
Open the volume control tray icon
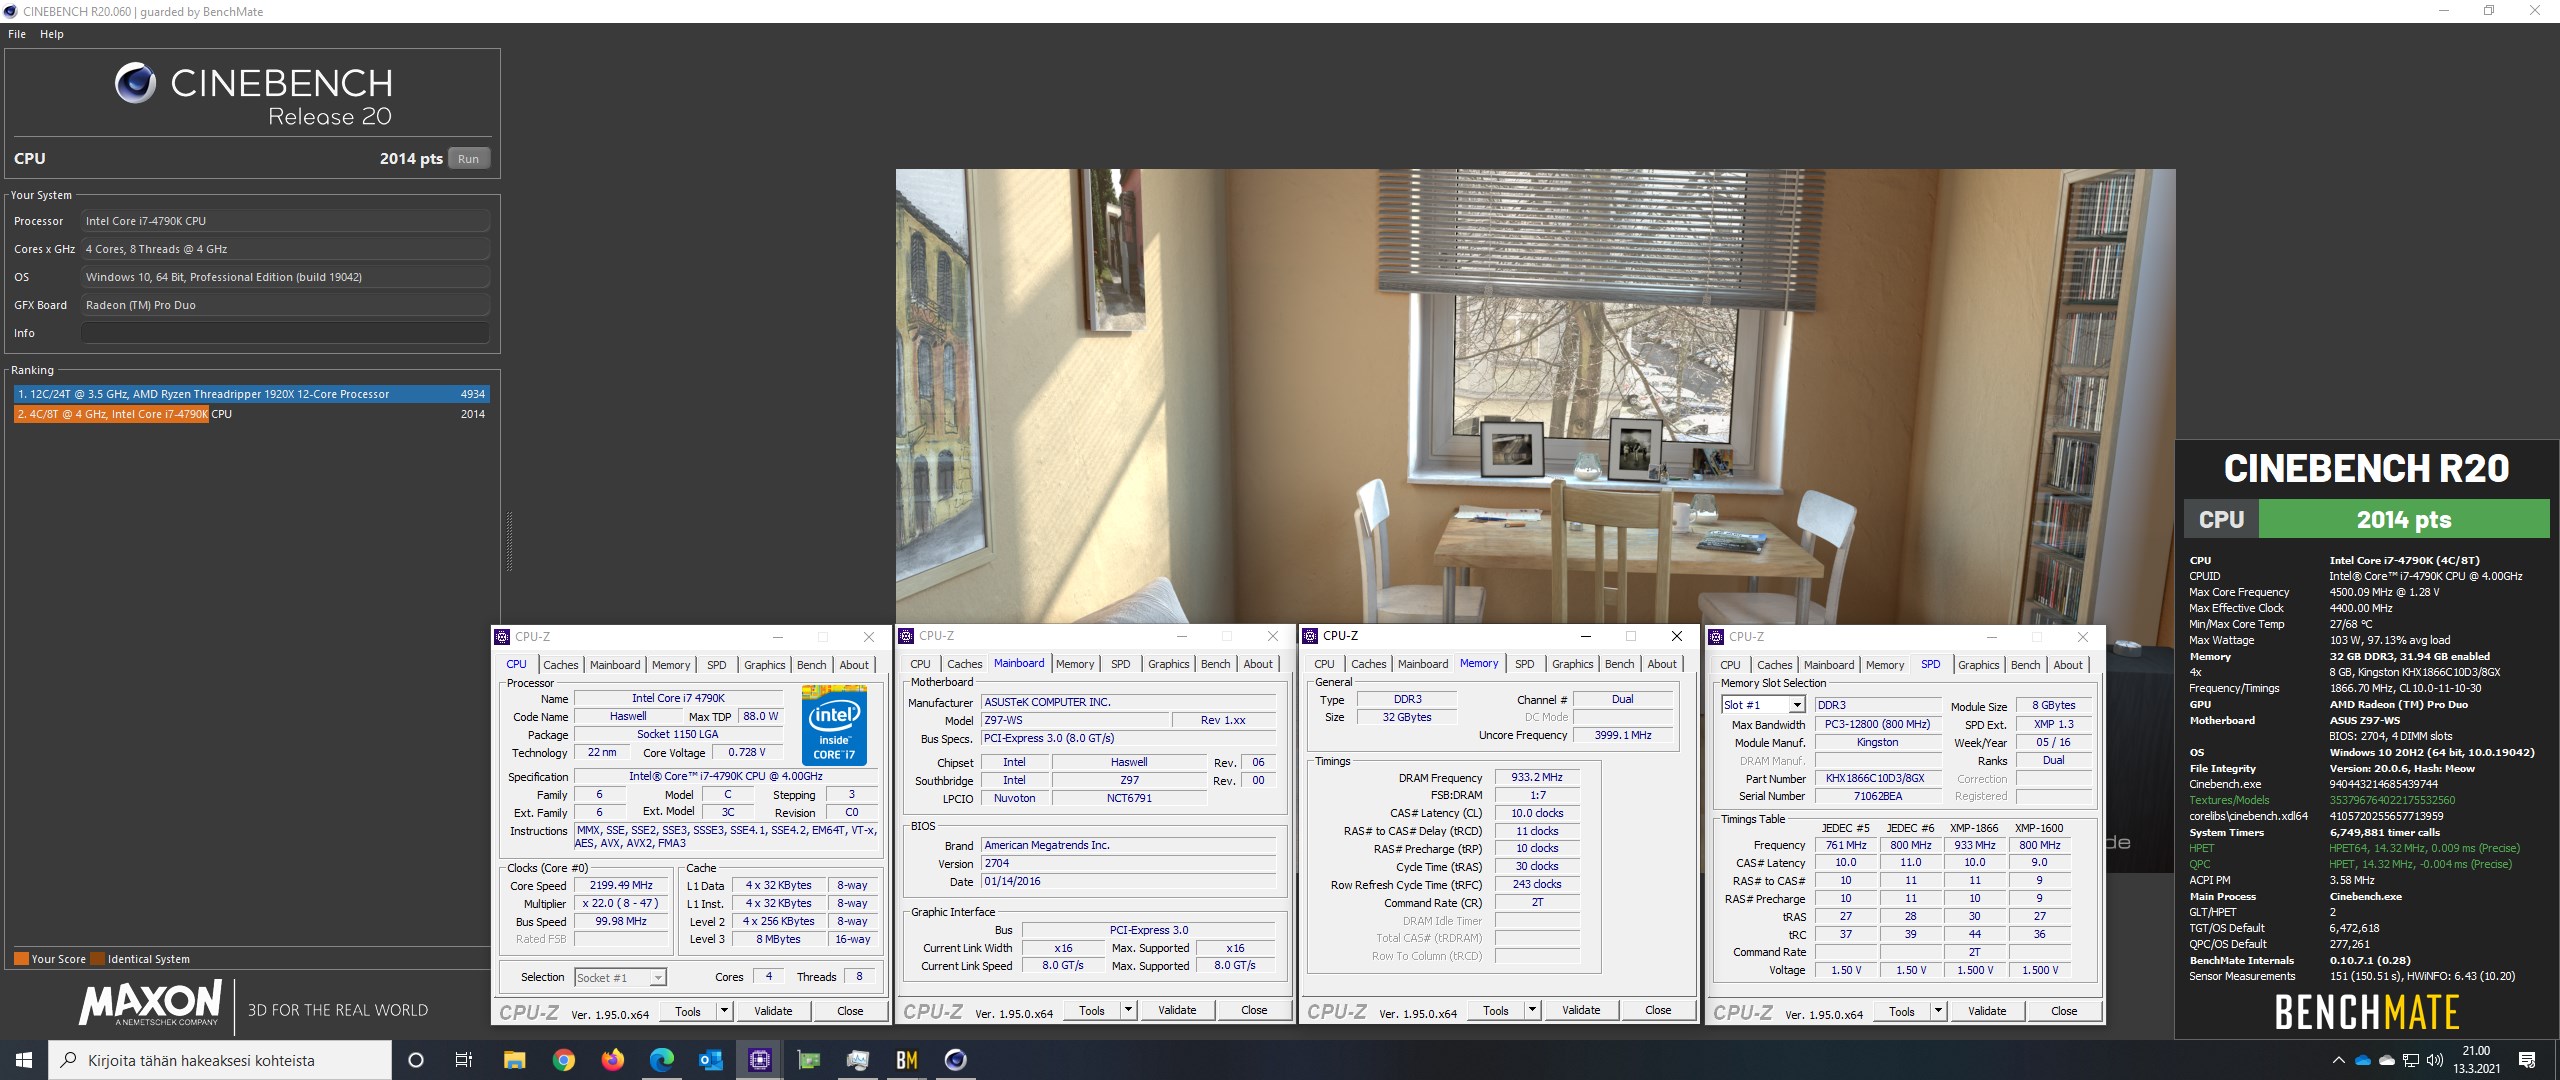tap(2435, 1060)
